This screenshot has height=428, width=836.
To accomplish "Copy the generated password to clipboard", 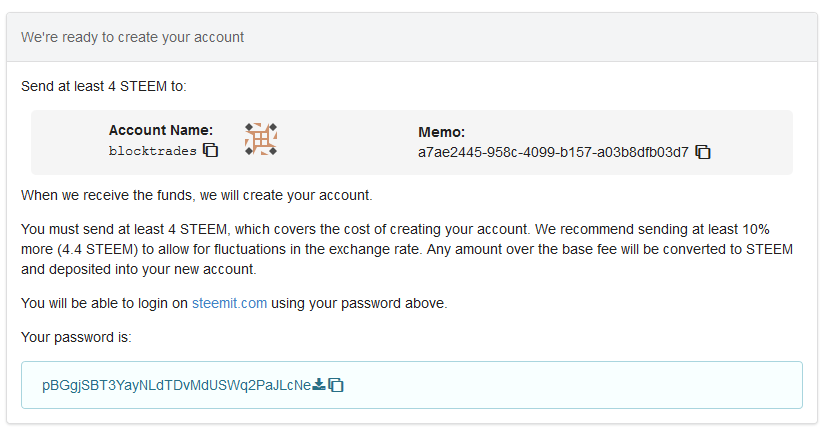I will point(336,385).
